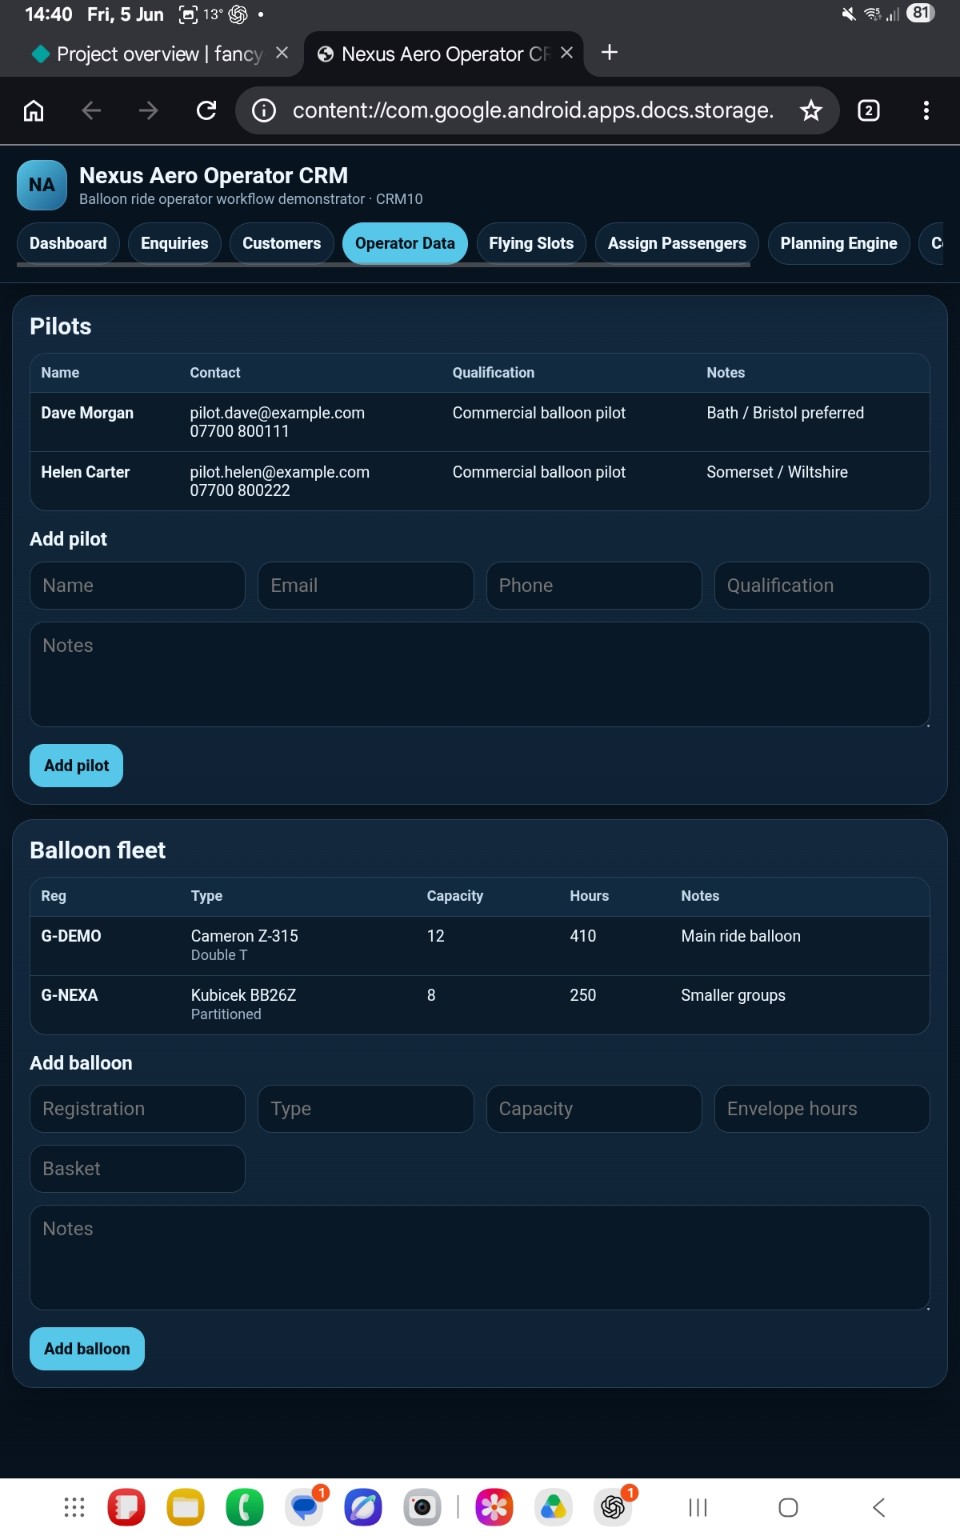This screenshot has height=1536, width=960.
Task: Open the Android app drawer grid icon
Action: coord(74,1507)
